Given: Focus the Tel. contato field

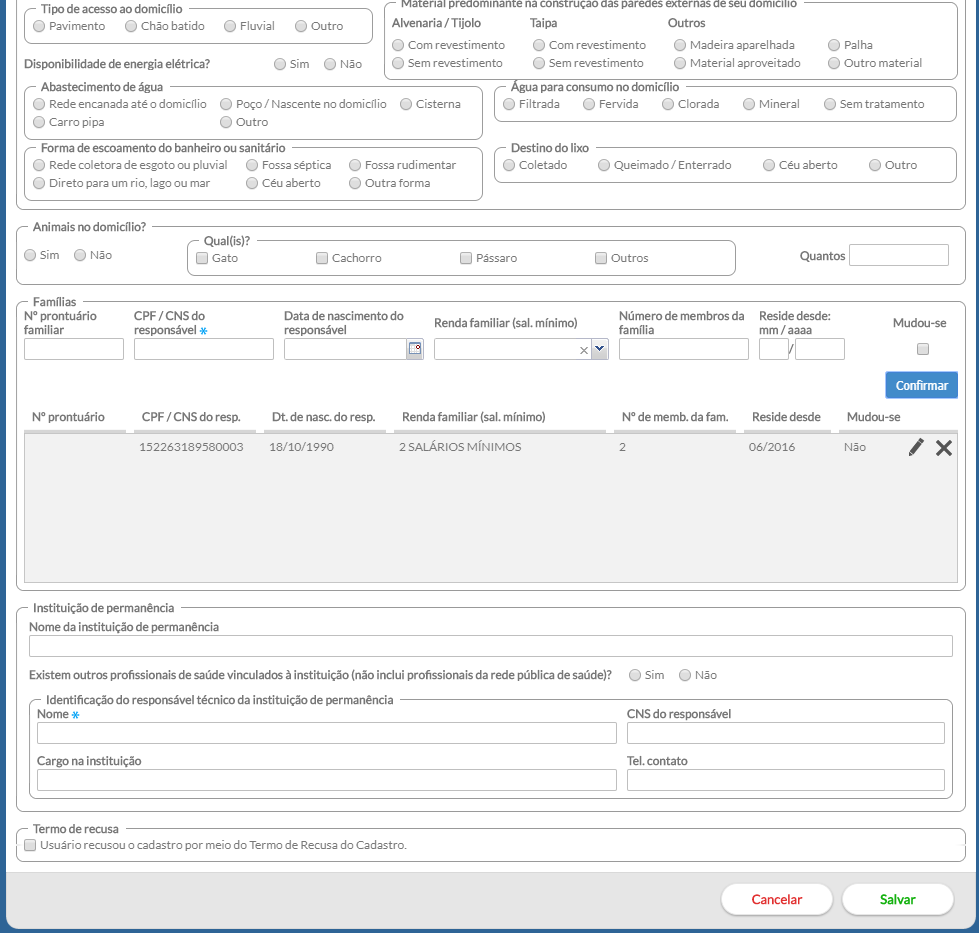Looking at the screenshot, I should tap(785, 780).
